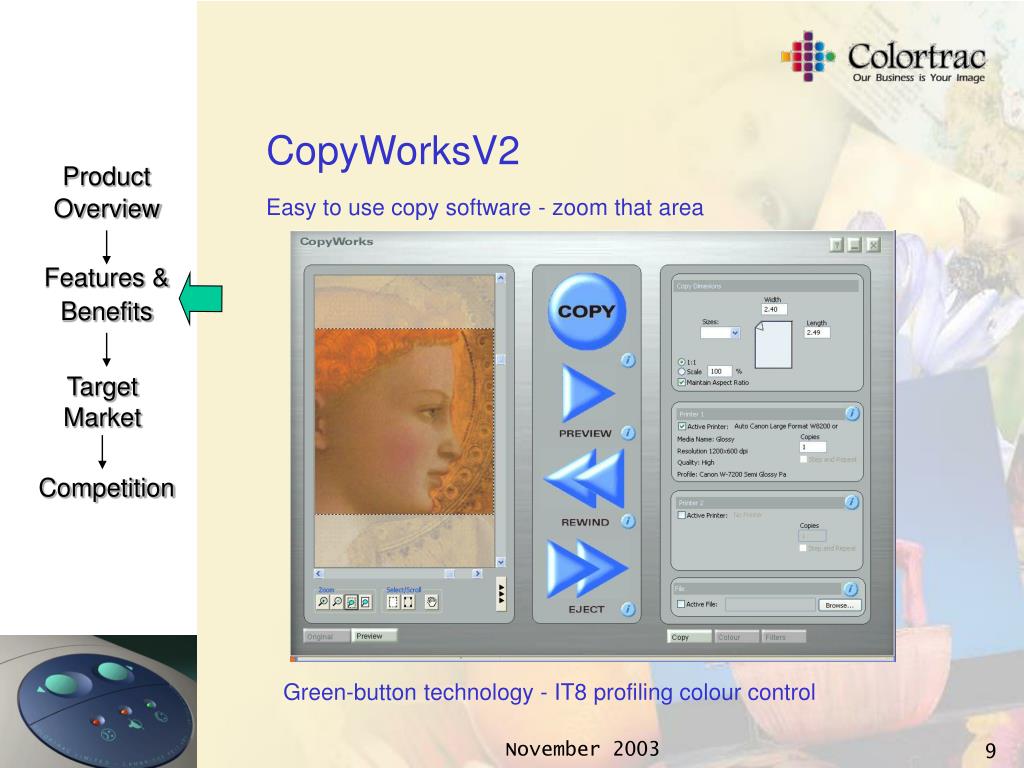Click the horizontal scrollbar thumb

(x=449, y=573)
